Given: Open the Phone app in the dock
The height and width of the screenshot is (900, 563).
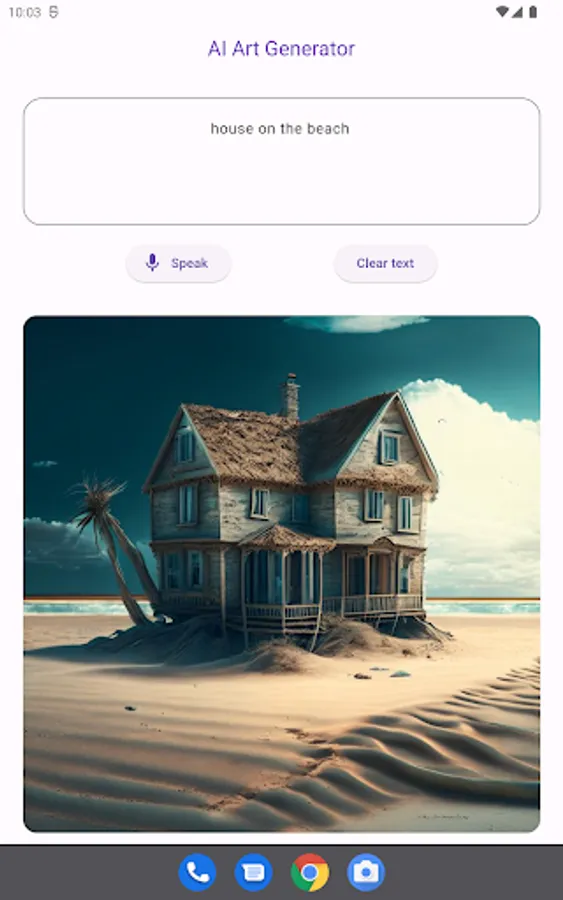Looking at the screenshot, I should [x=197, y=872].
